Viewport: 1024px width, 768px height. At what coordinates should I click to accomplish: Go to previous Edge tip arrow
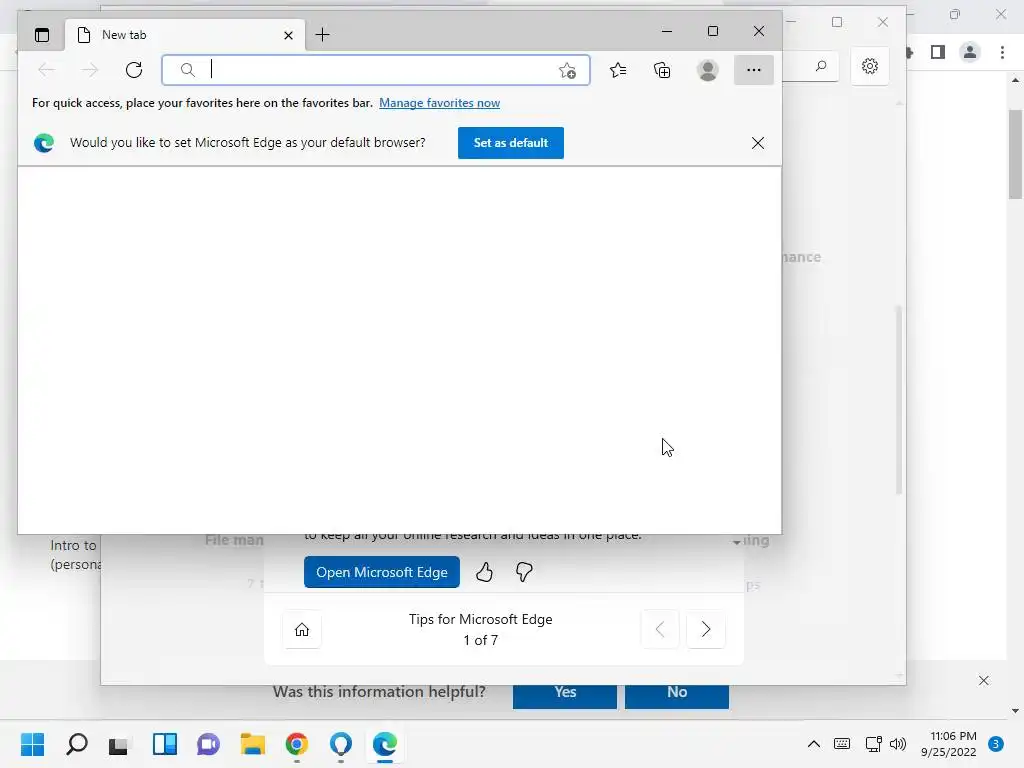click(x=660, y=630)
